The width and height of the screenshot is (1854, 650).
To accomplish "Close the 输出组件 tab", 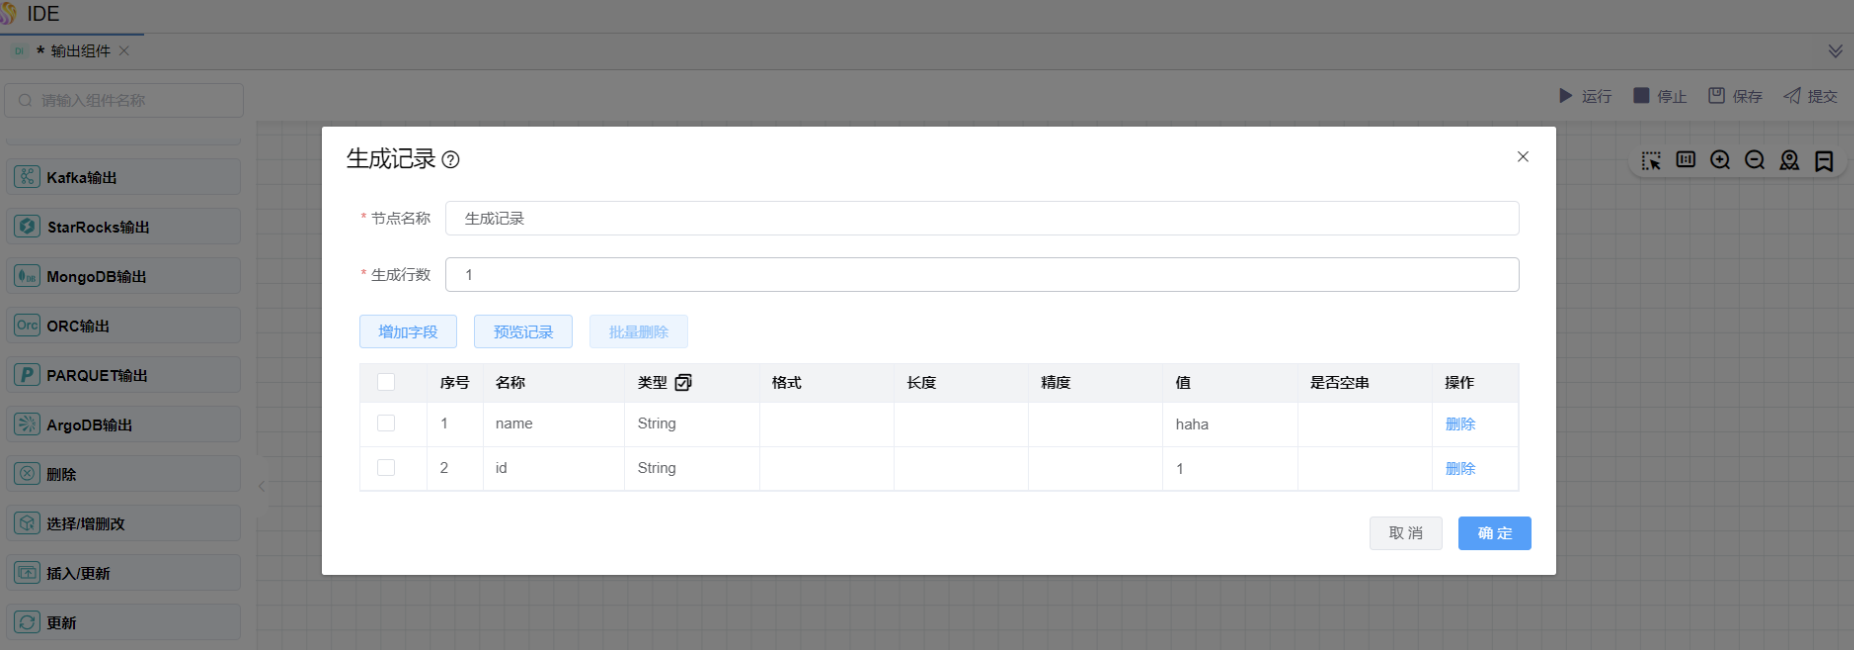I will [x=124, y=51].
